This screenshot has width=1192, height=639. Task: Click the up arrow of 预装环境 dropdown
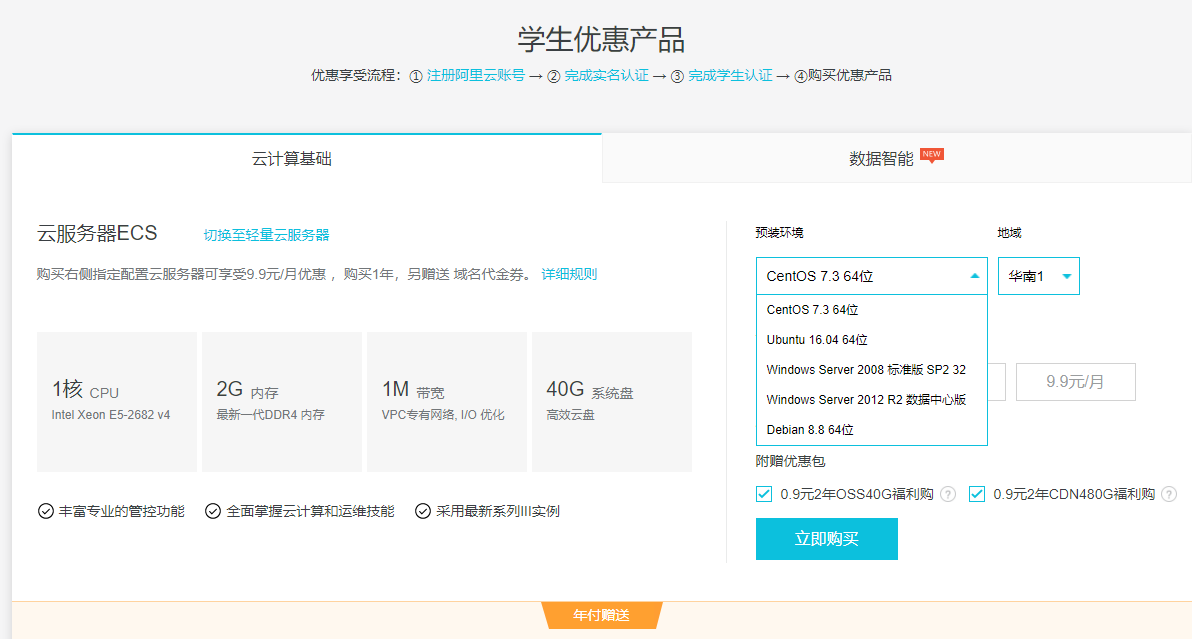(975, 276)
